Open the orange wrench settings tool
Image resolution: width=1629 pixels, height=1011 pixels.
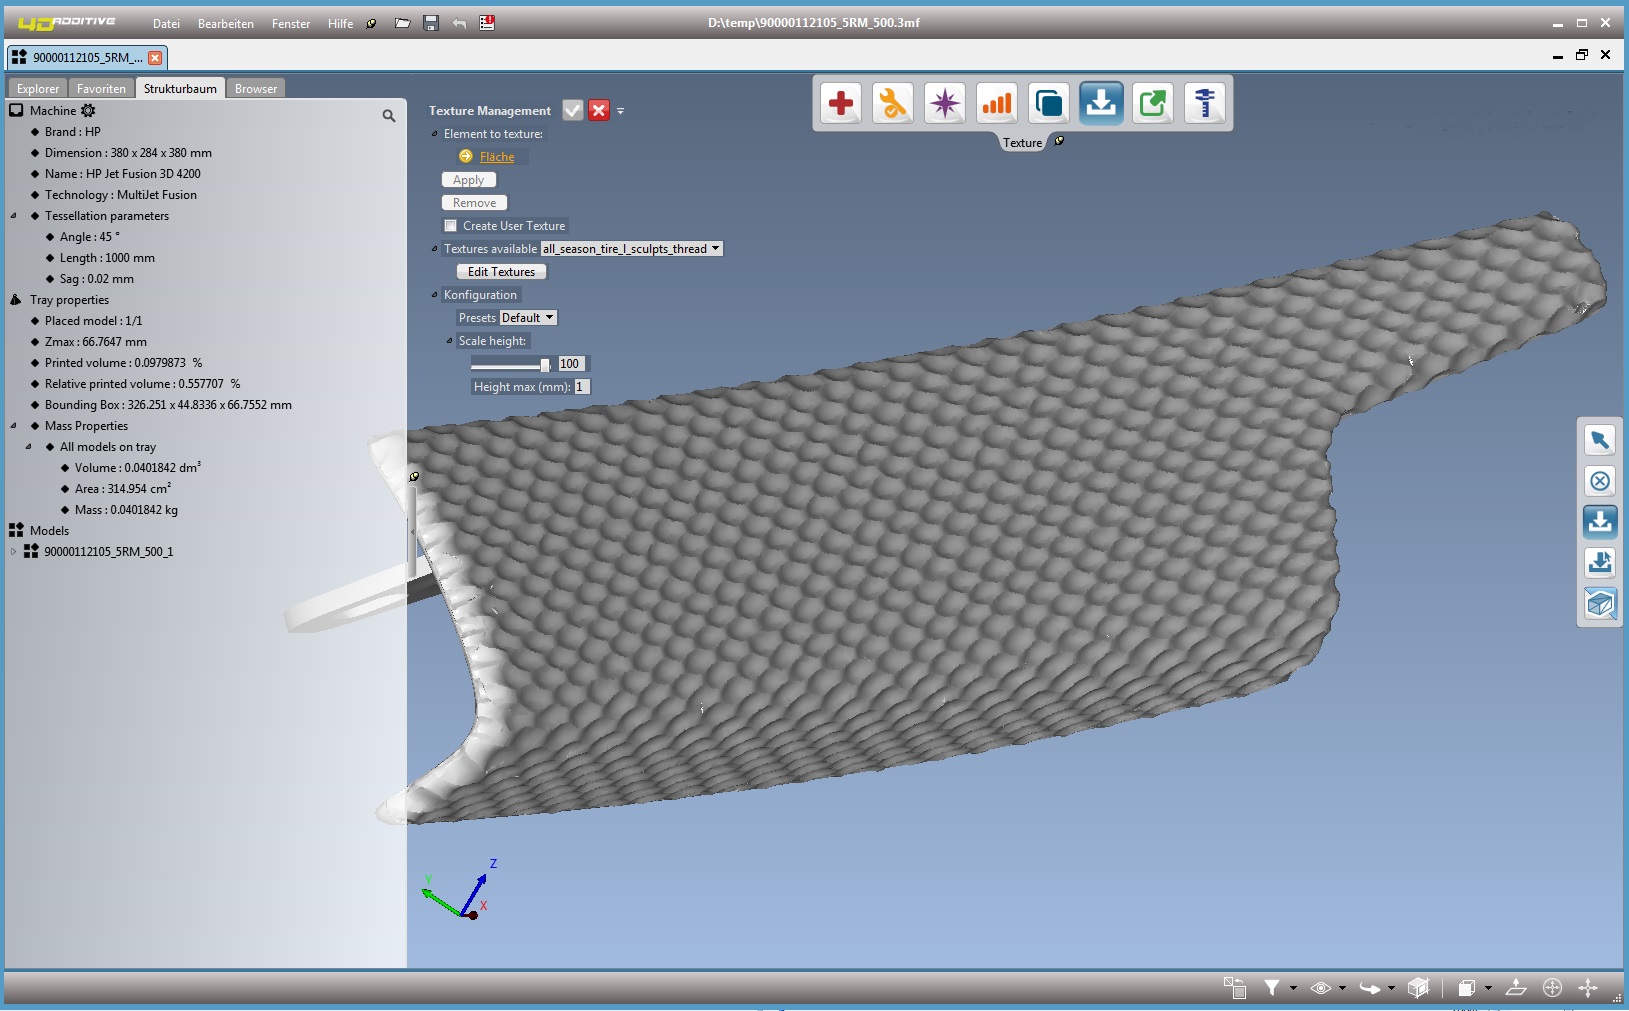(x=893, y=103)
